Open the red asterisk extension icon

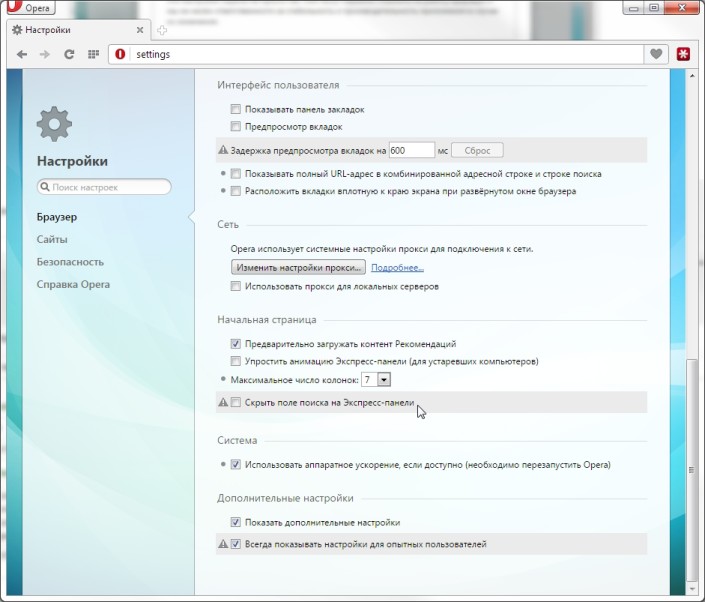pos(683,54)
